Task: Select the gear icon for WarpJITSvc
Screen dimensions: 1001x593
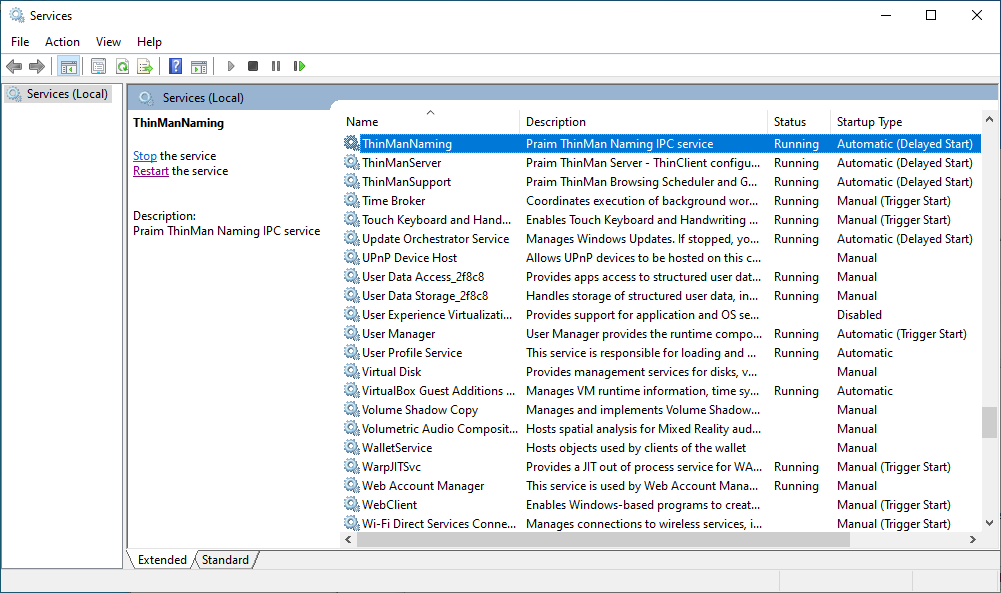Action: click(x=352, y=467)
